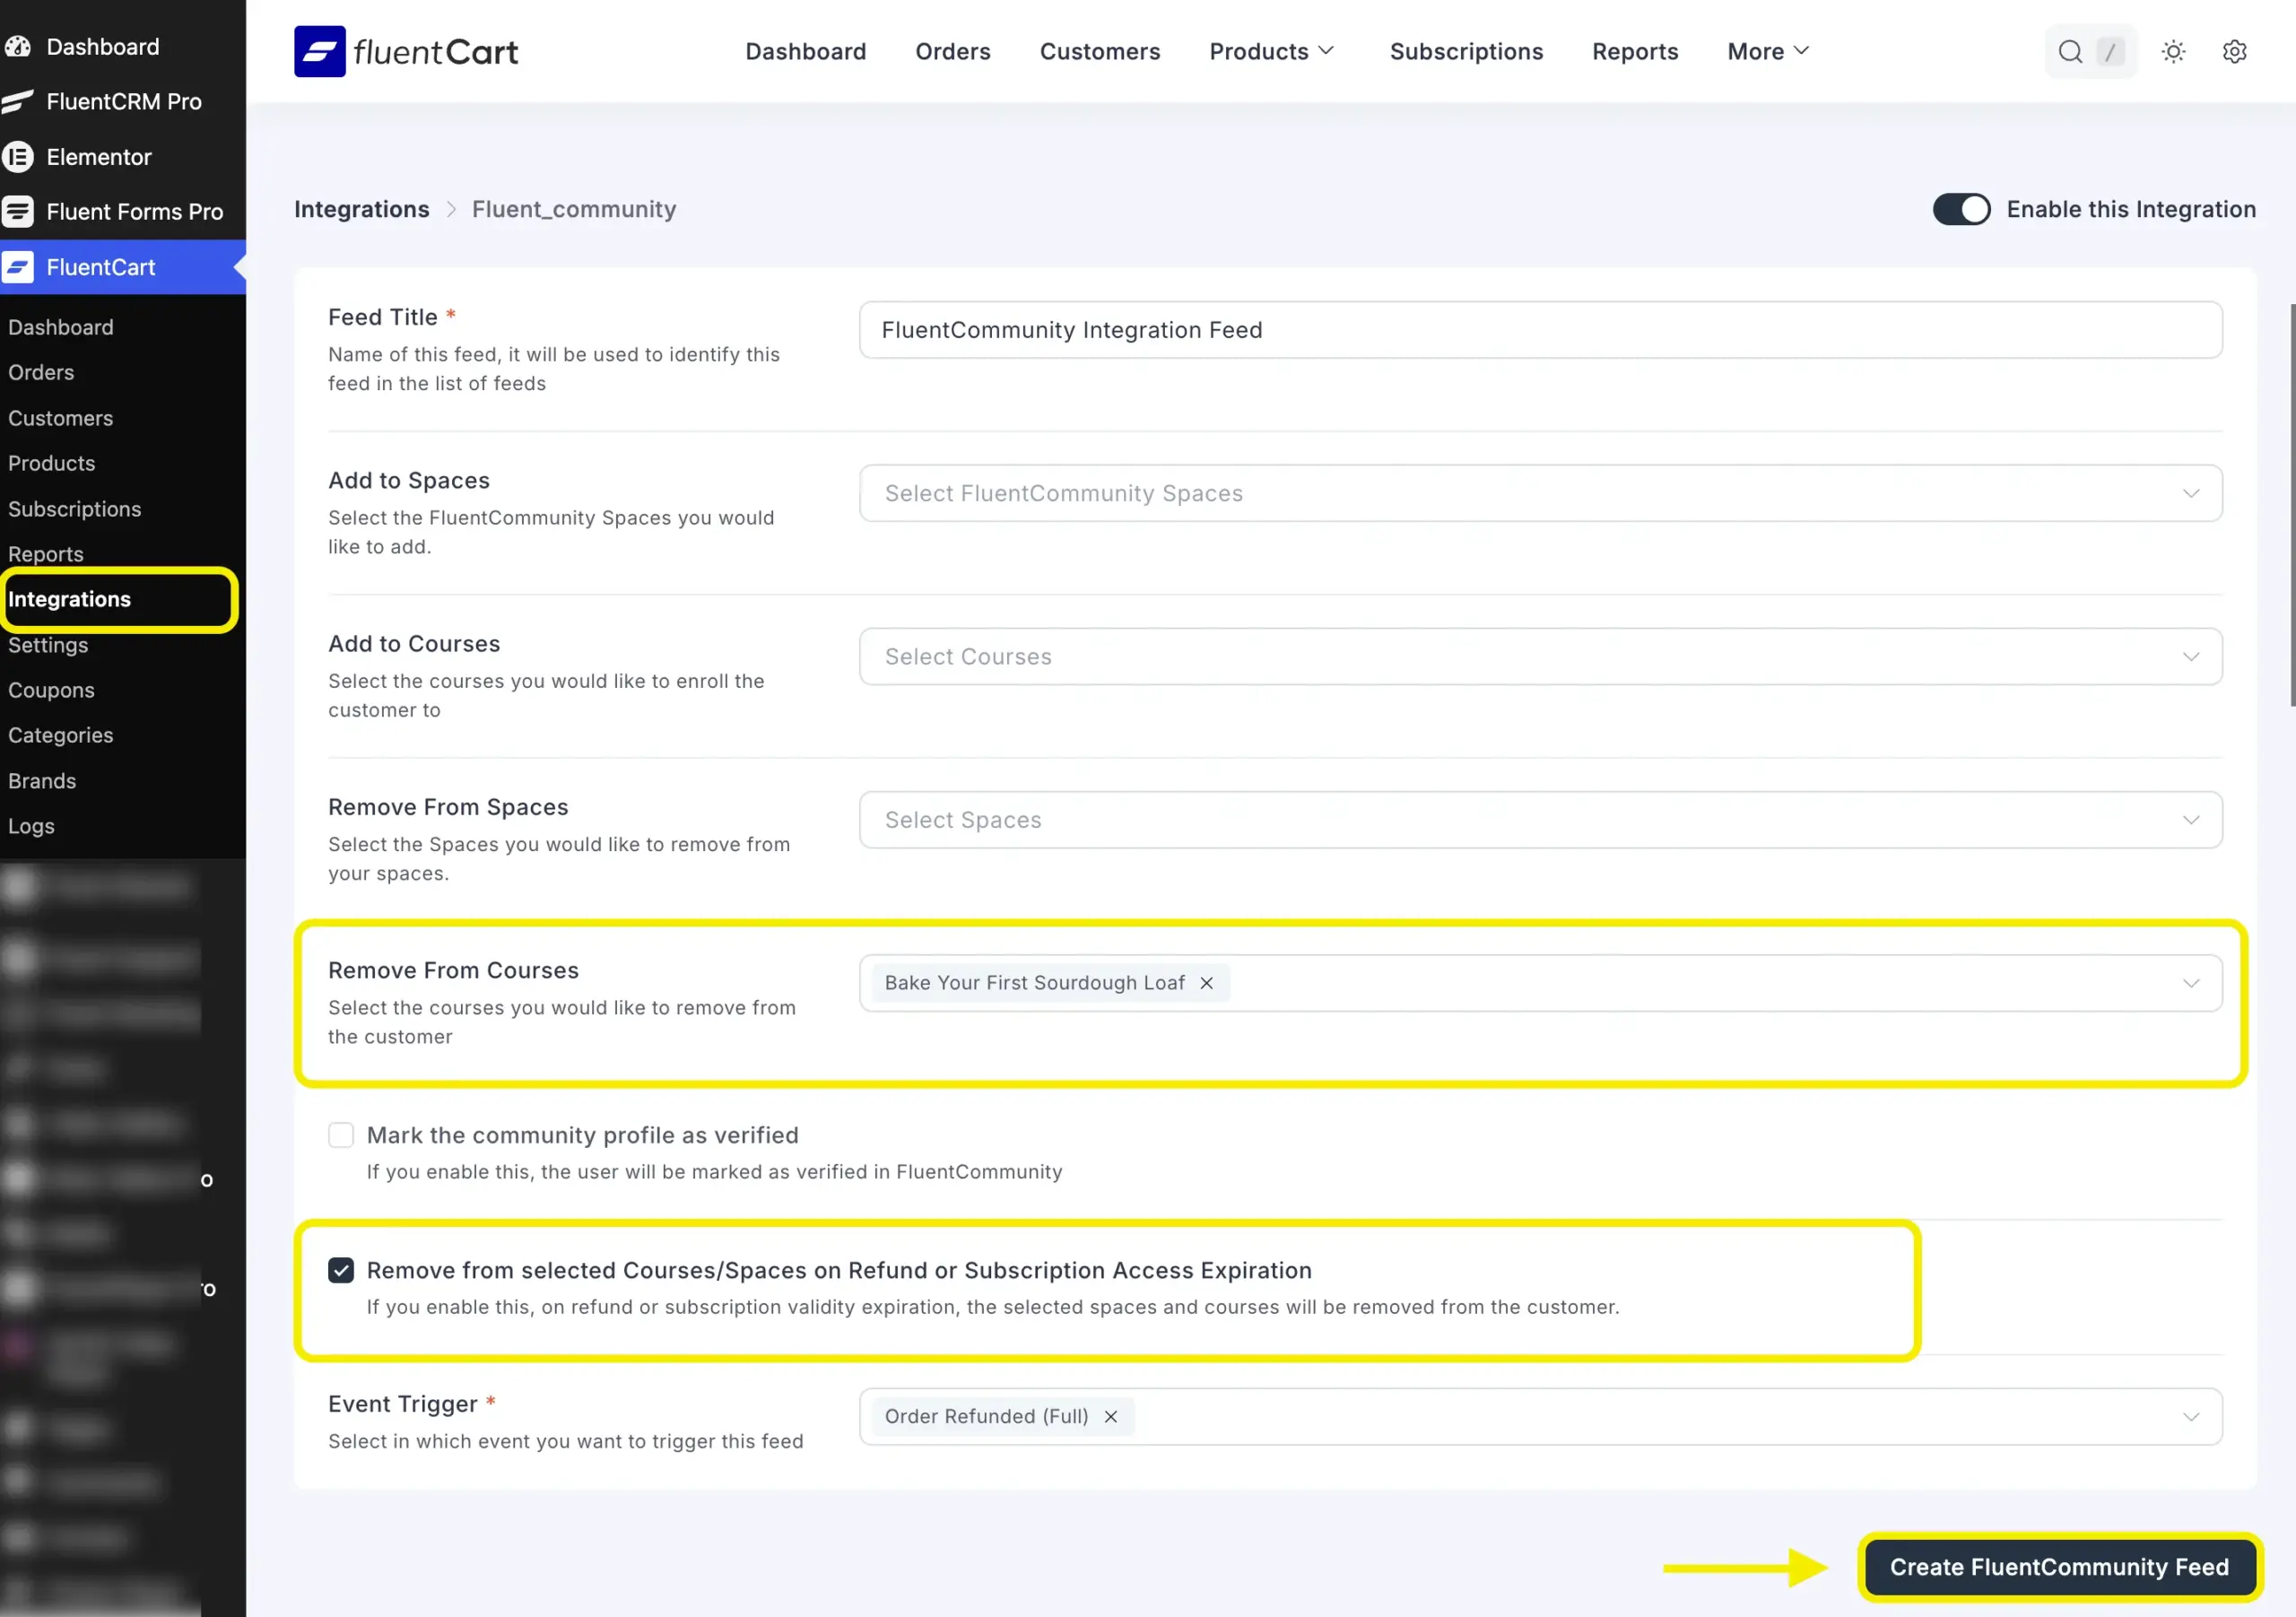Click the Fluent Forms Pro sidebar icon
This screenshot has height=1617, width=2296.
pyautogui.click(x=18, y=211)
